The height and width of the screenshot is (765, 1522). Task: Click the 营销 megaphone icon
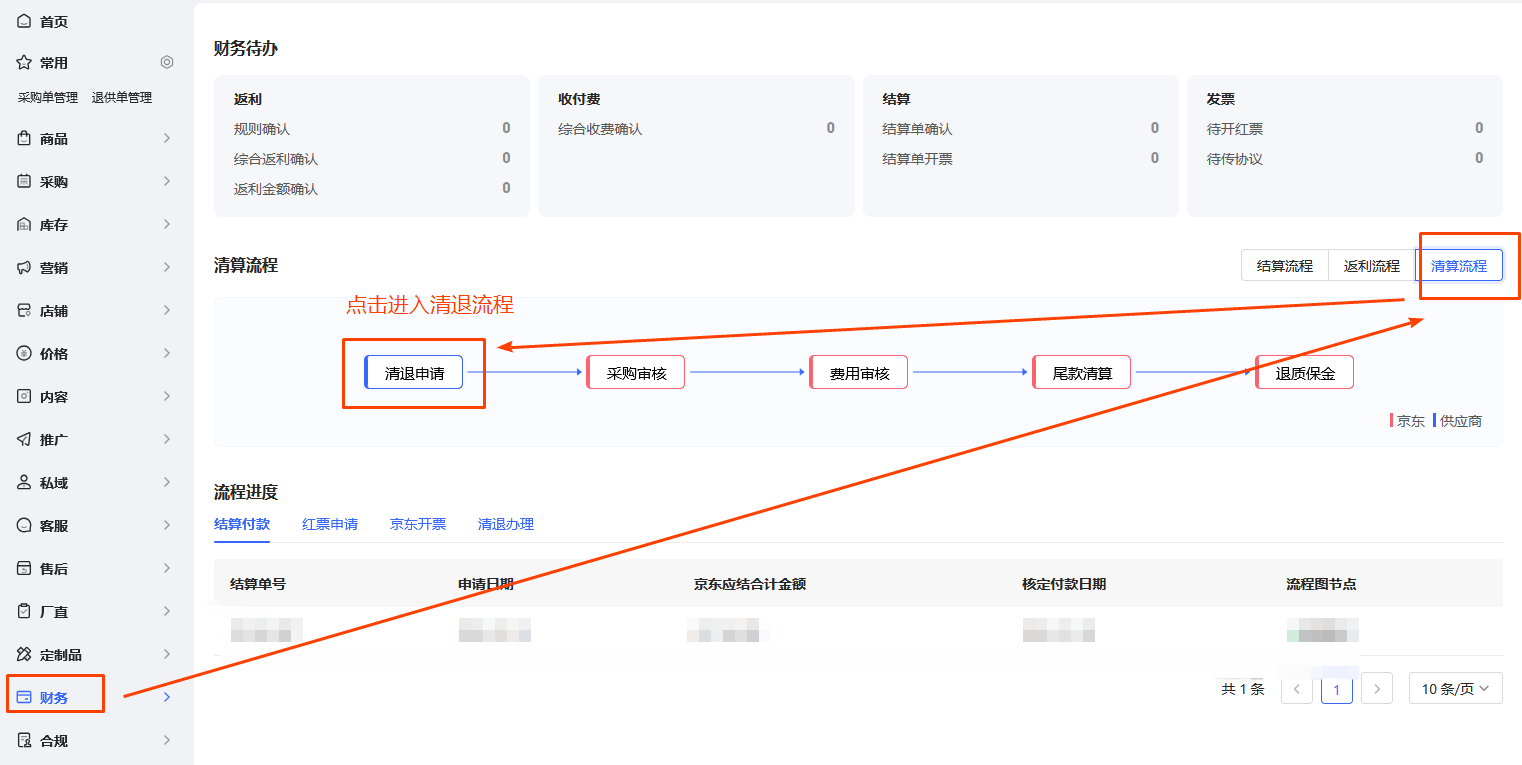pos(24,268)
